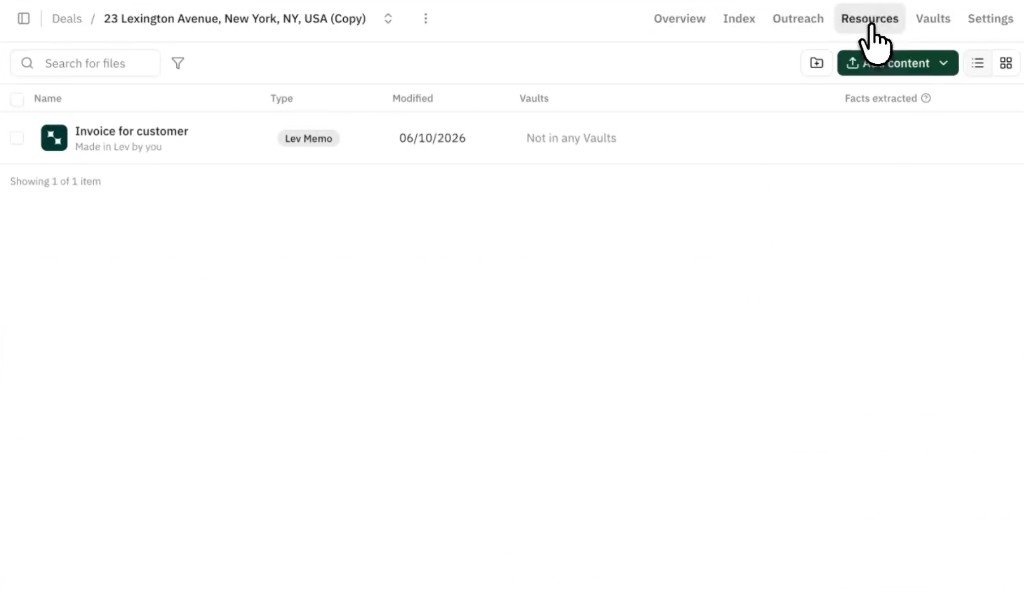Open the deal switcher chevrons
The width and height of the screenshot is (1024, 596).
388,18
